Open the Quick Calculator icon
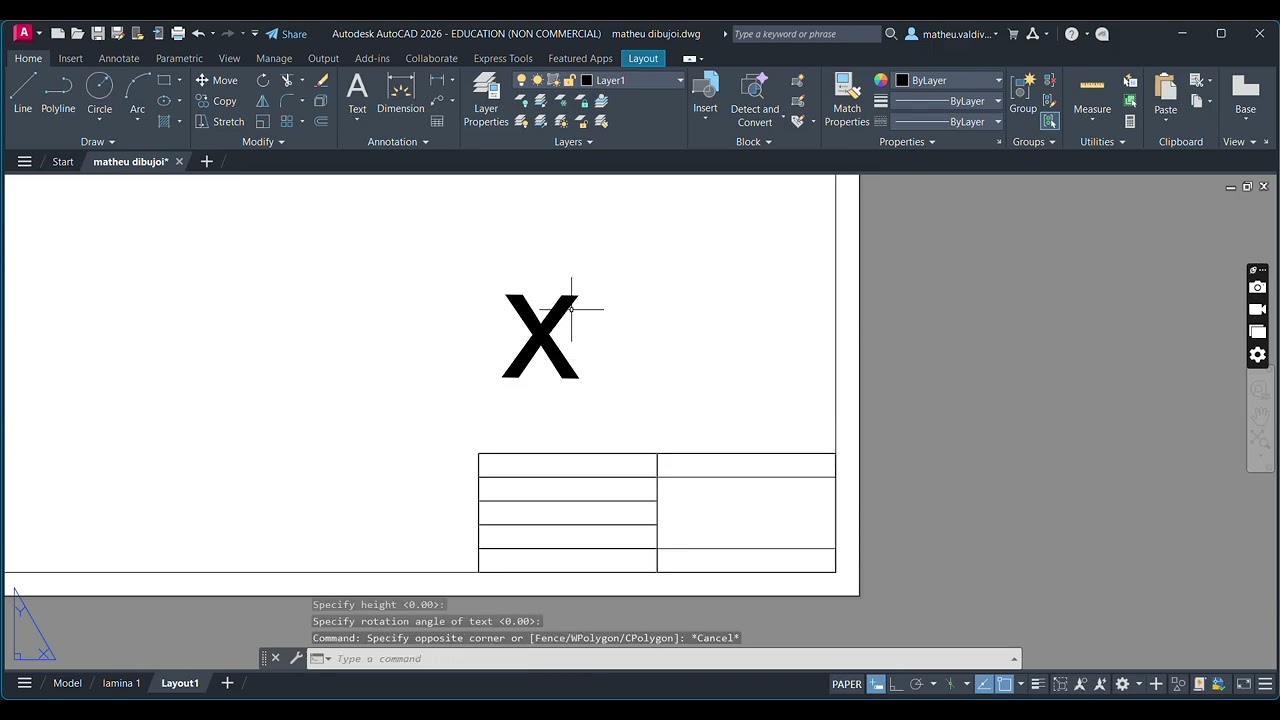 (1130, 122)
